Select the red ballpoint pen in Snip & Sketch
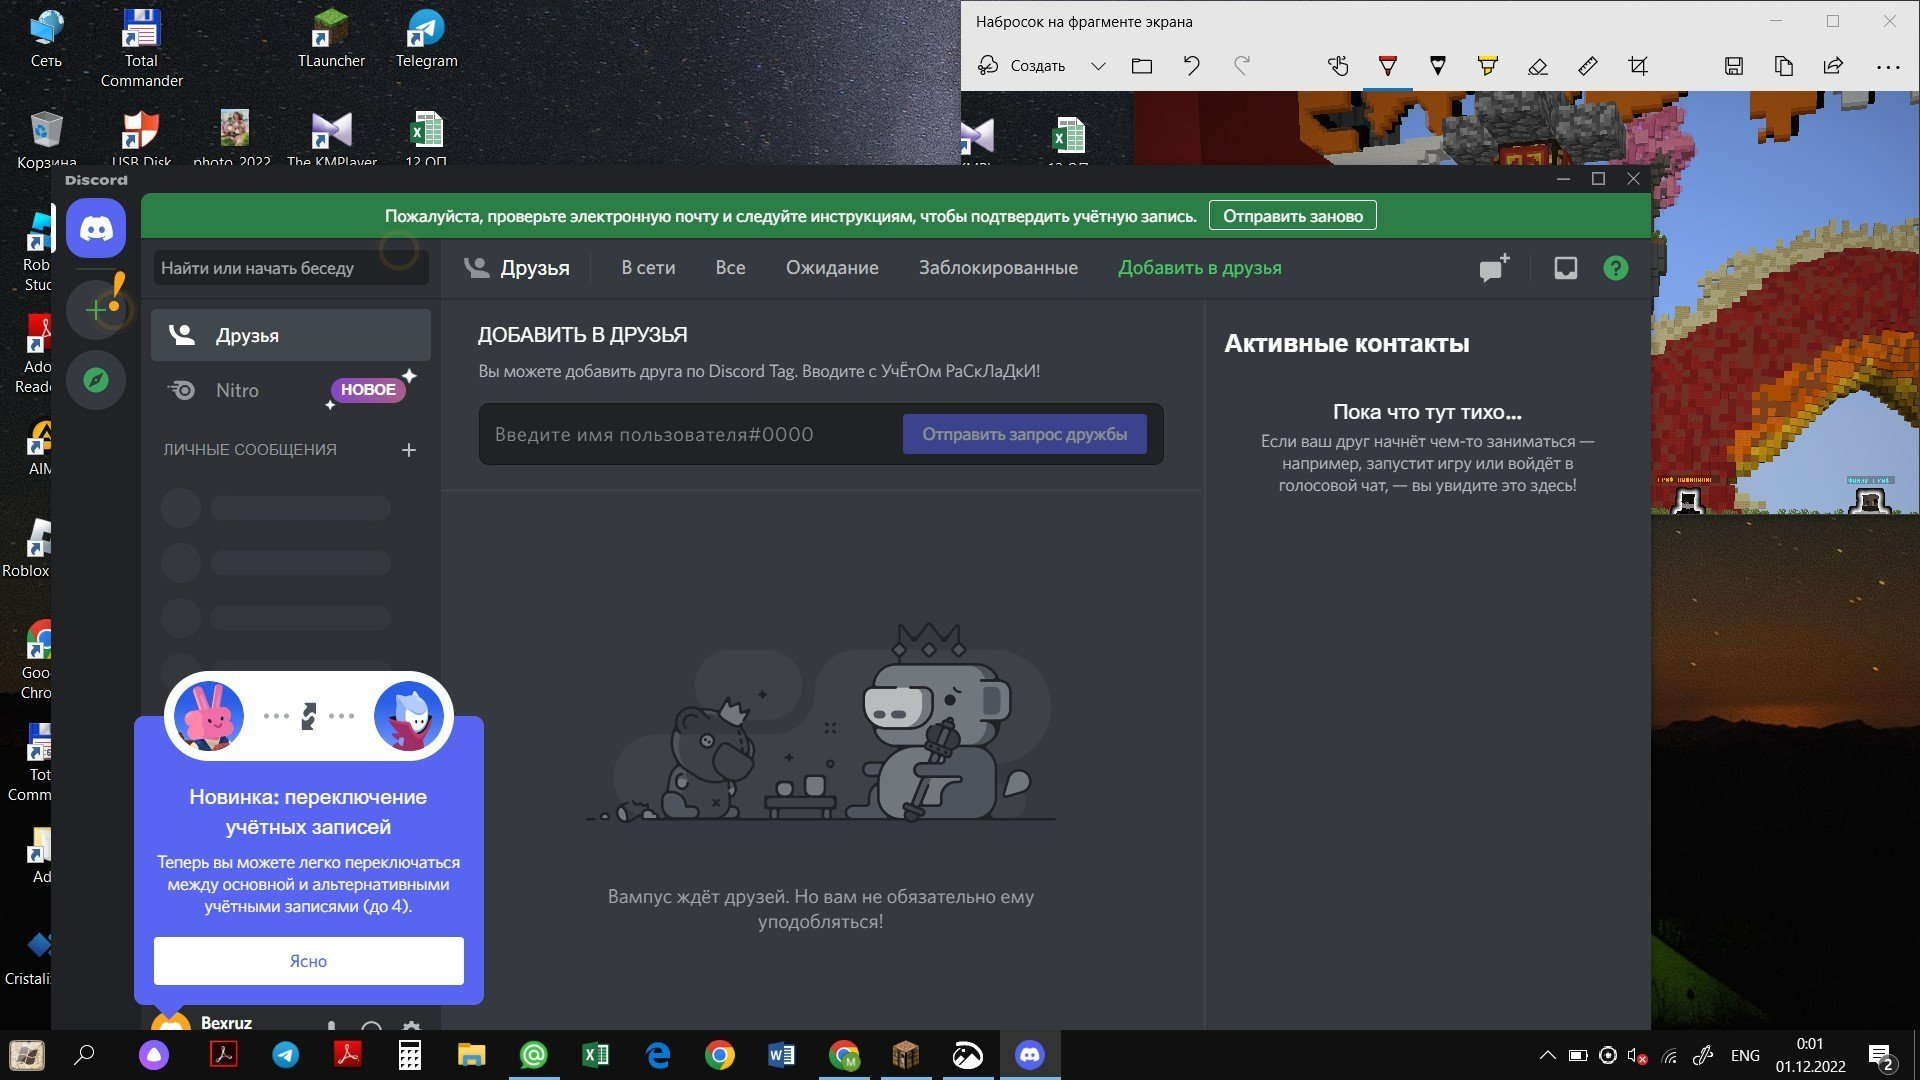 click(1388, 66)
